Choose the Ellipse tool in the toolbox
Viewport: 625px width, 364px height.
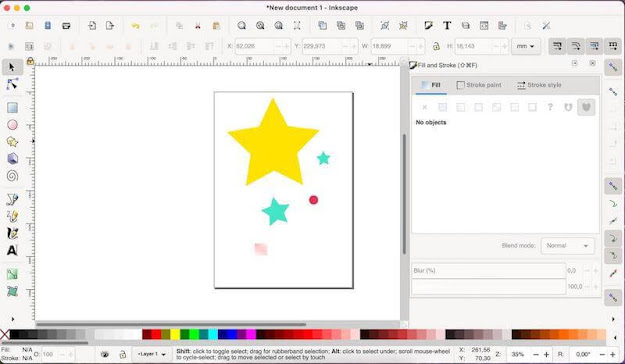12,125
